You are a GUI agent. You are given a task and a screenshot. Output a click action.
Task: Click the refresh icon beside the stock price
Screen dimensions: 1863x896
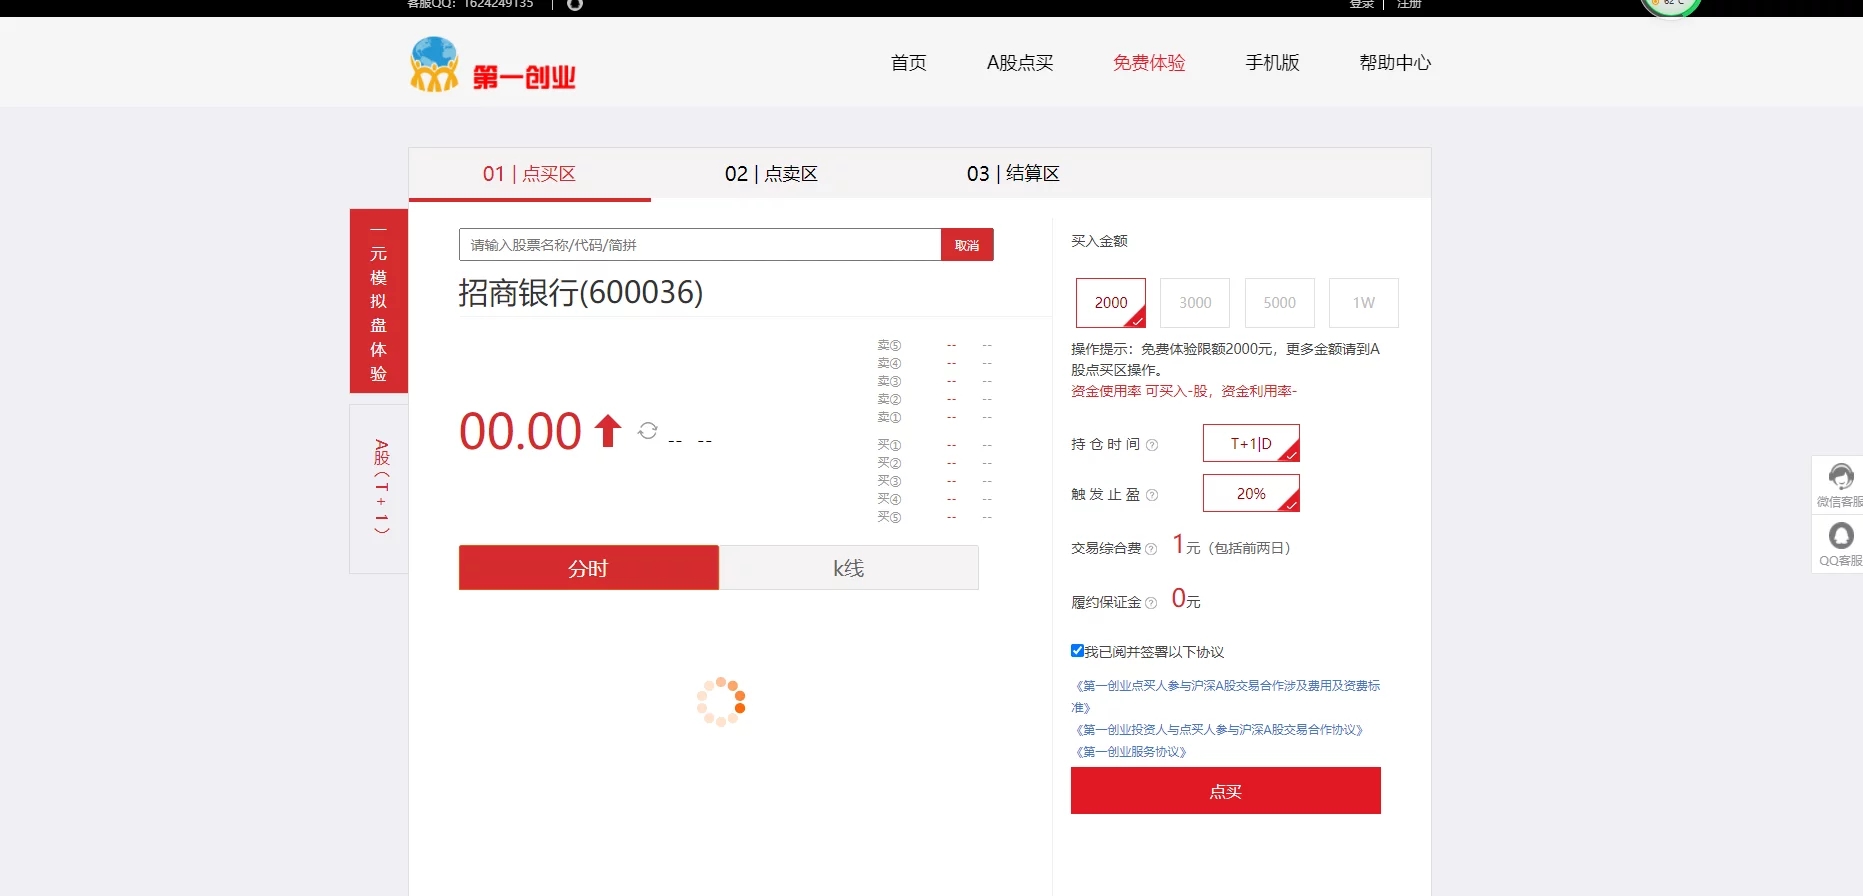(x=648, y=430)
